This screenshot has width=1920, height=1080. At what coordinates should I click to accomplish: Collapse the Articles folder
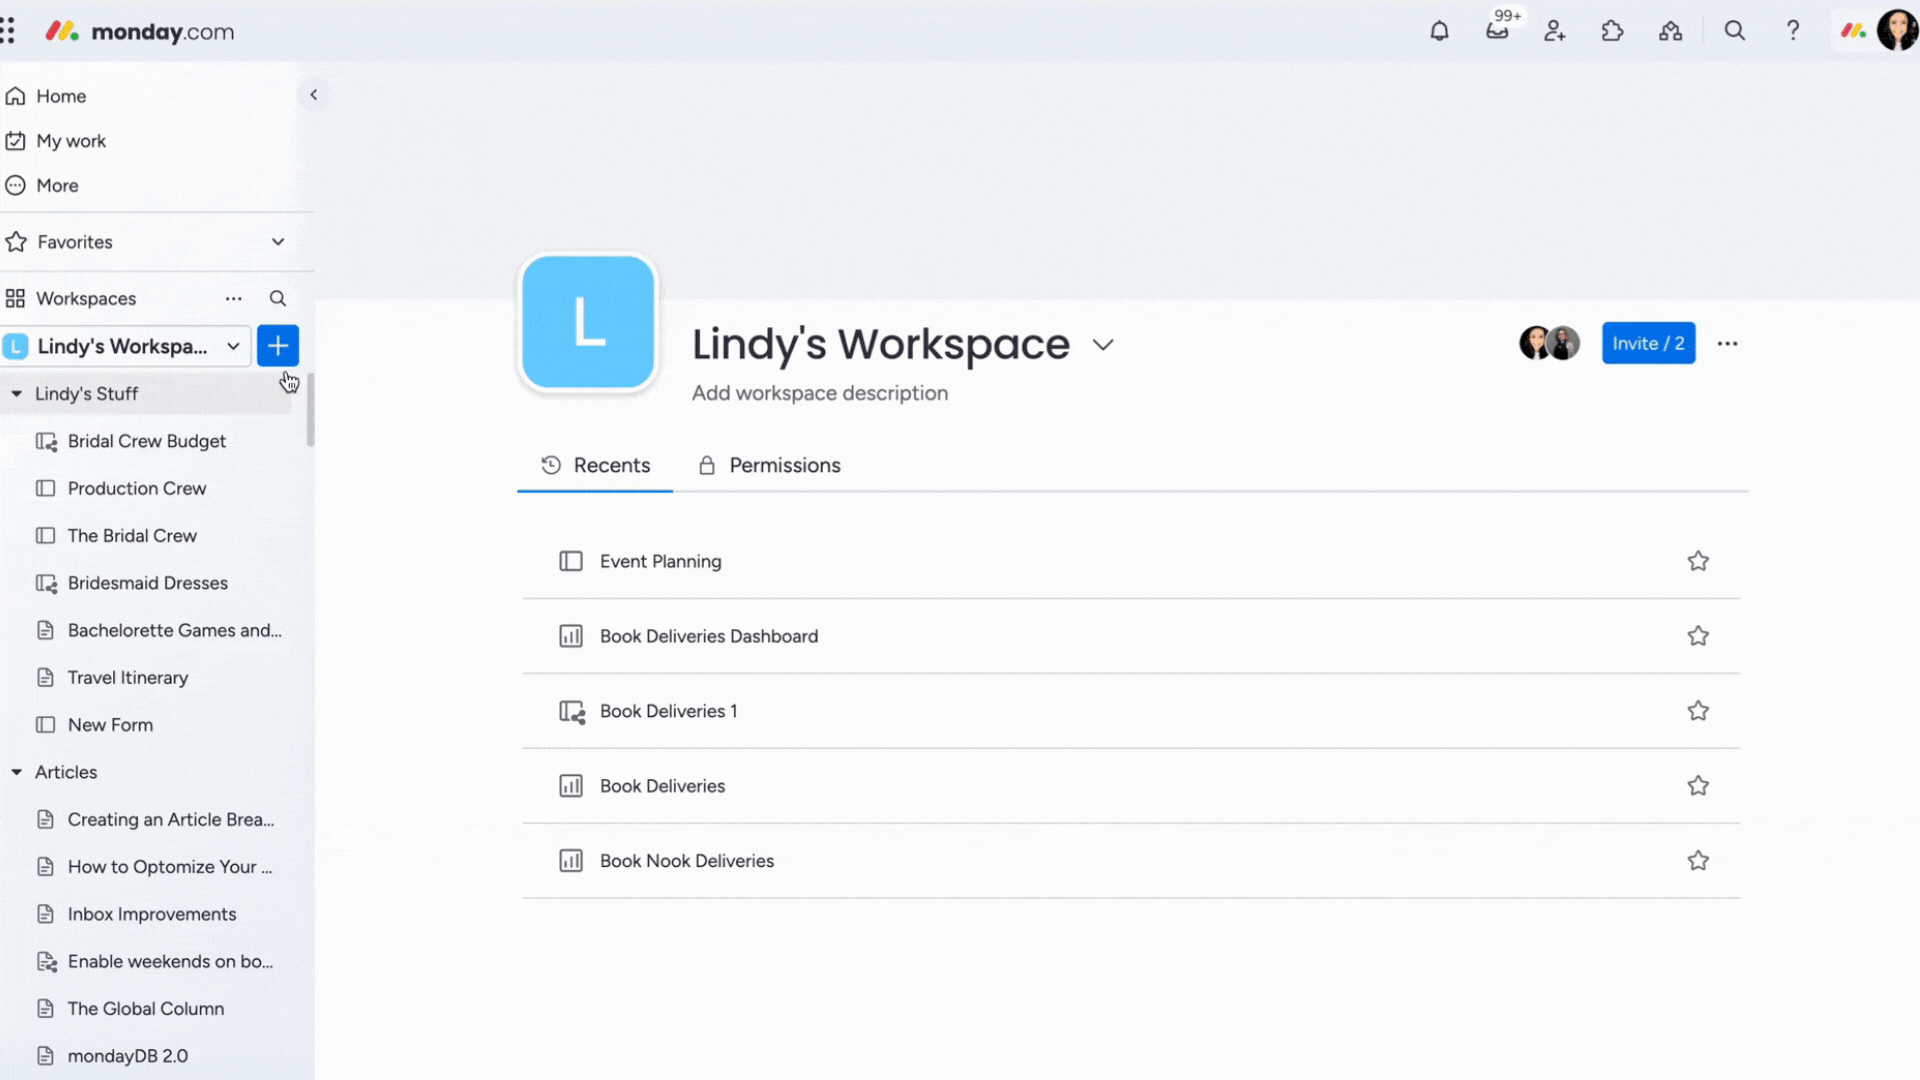point(16,772)
